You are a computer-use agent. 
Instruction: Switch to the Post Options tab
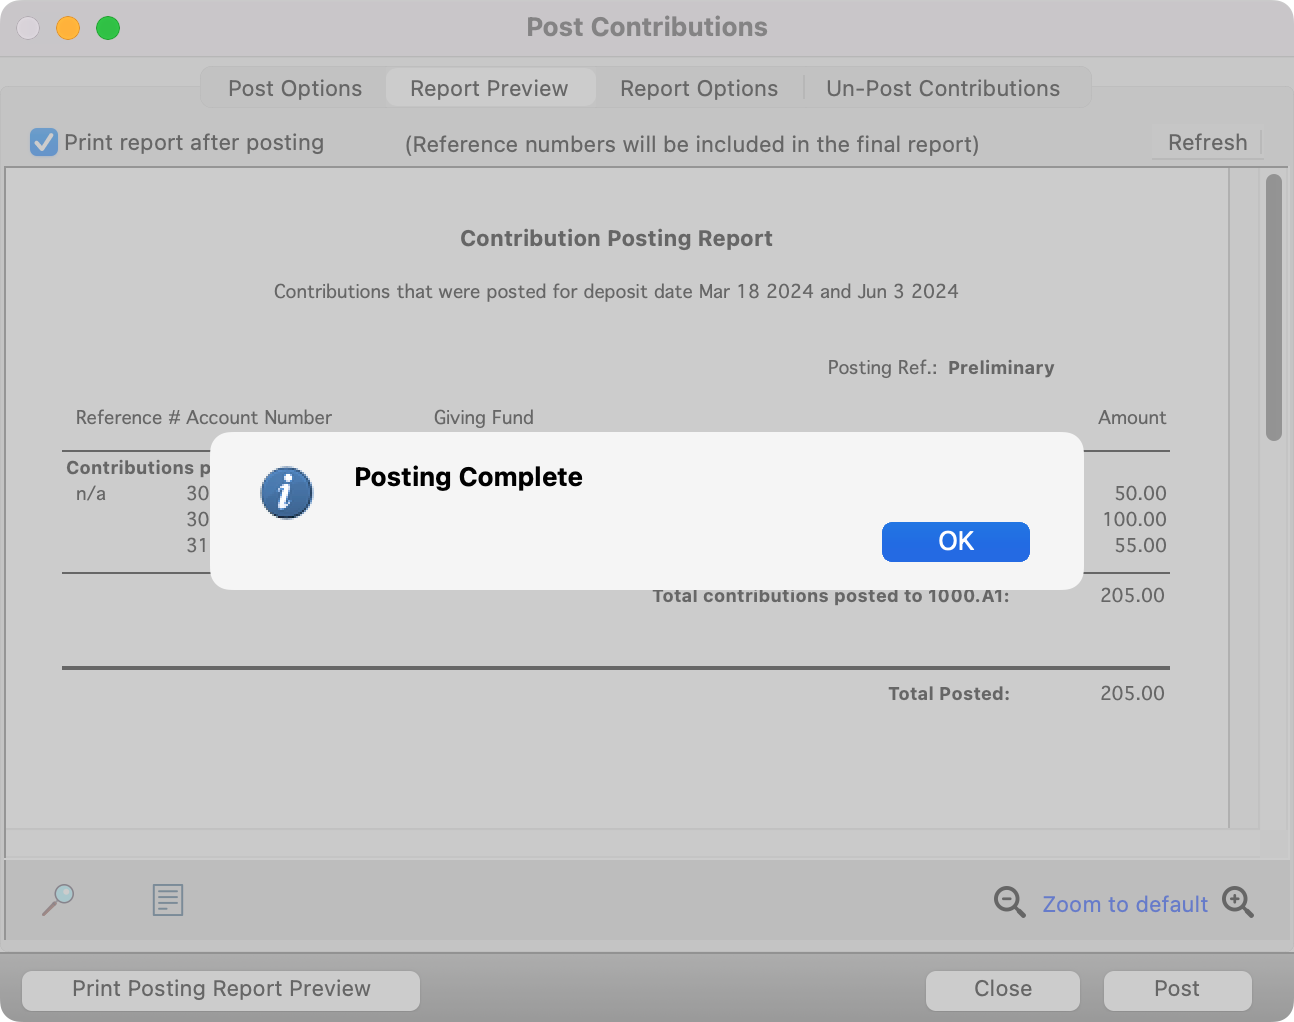pos(296,88)
